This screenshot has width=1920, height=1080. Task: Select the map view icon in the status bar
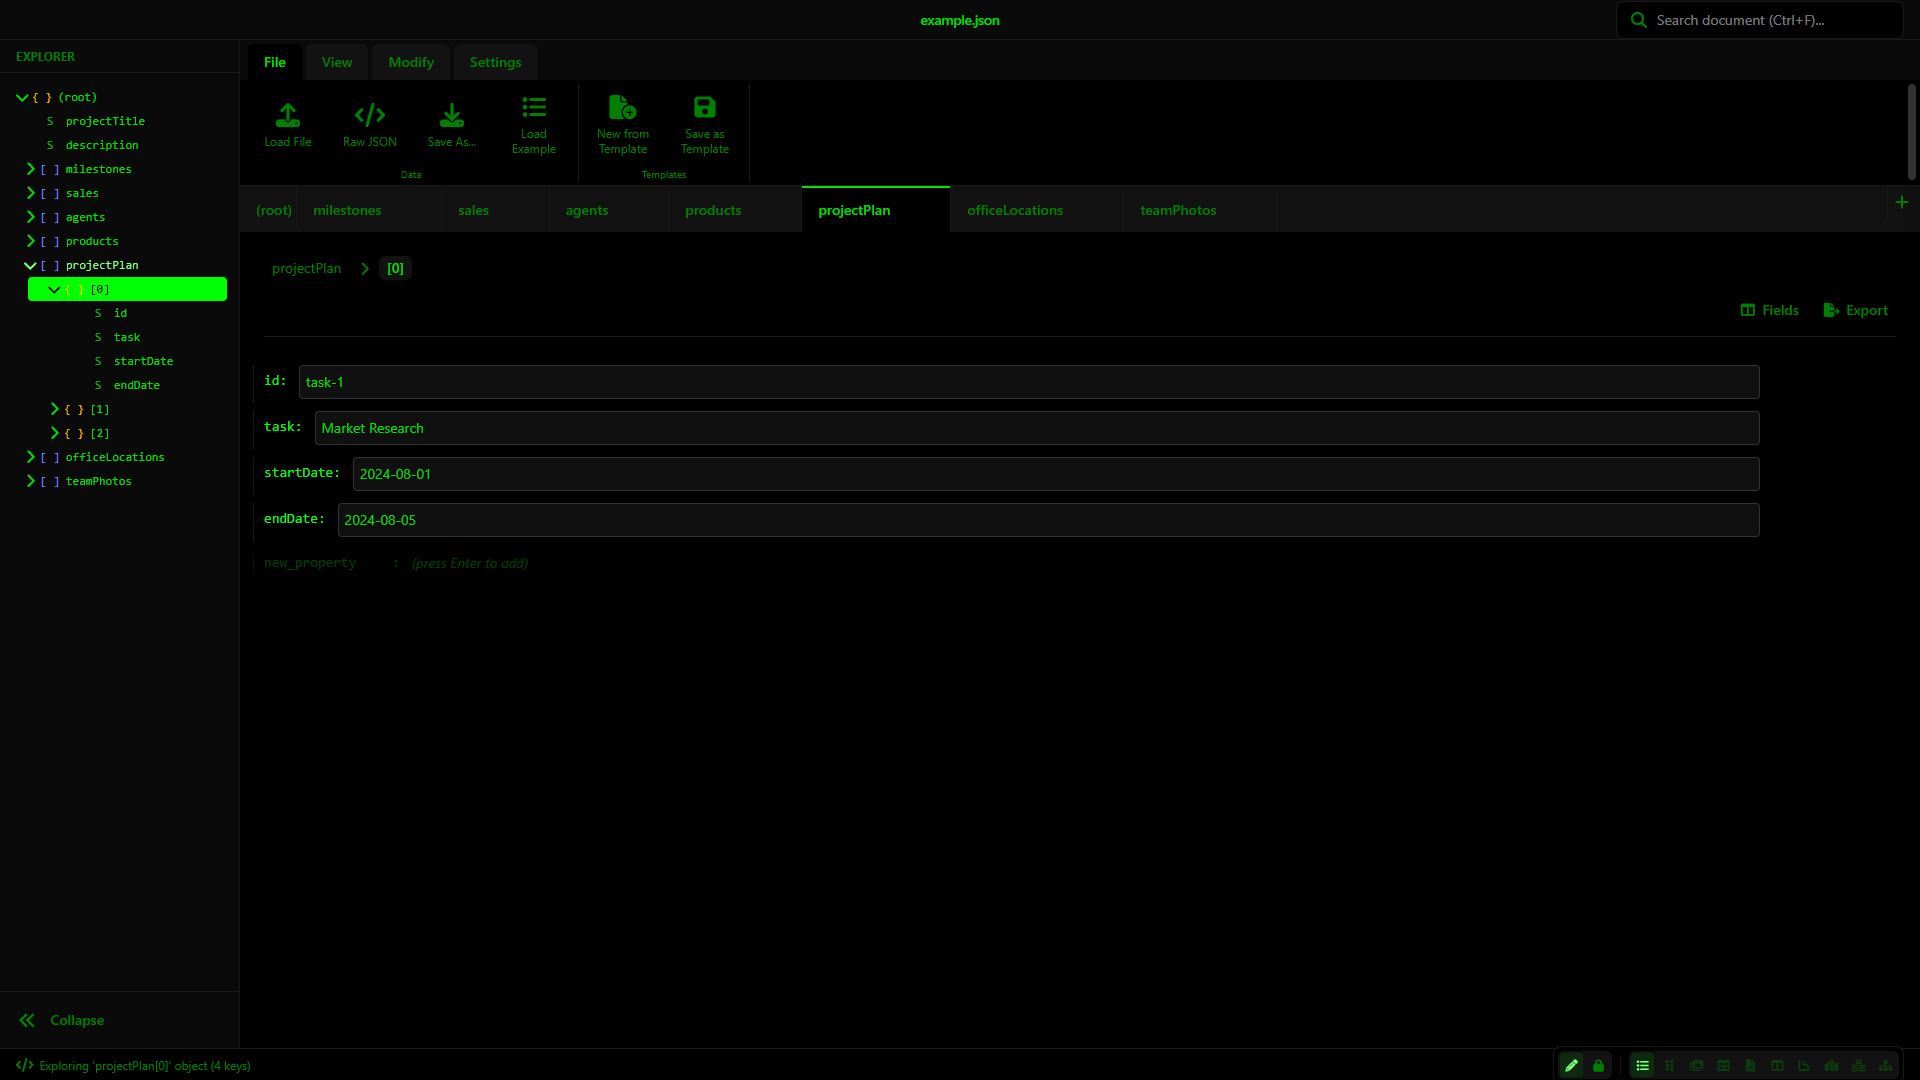pyautogui.click(x=1831, y=1066)
